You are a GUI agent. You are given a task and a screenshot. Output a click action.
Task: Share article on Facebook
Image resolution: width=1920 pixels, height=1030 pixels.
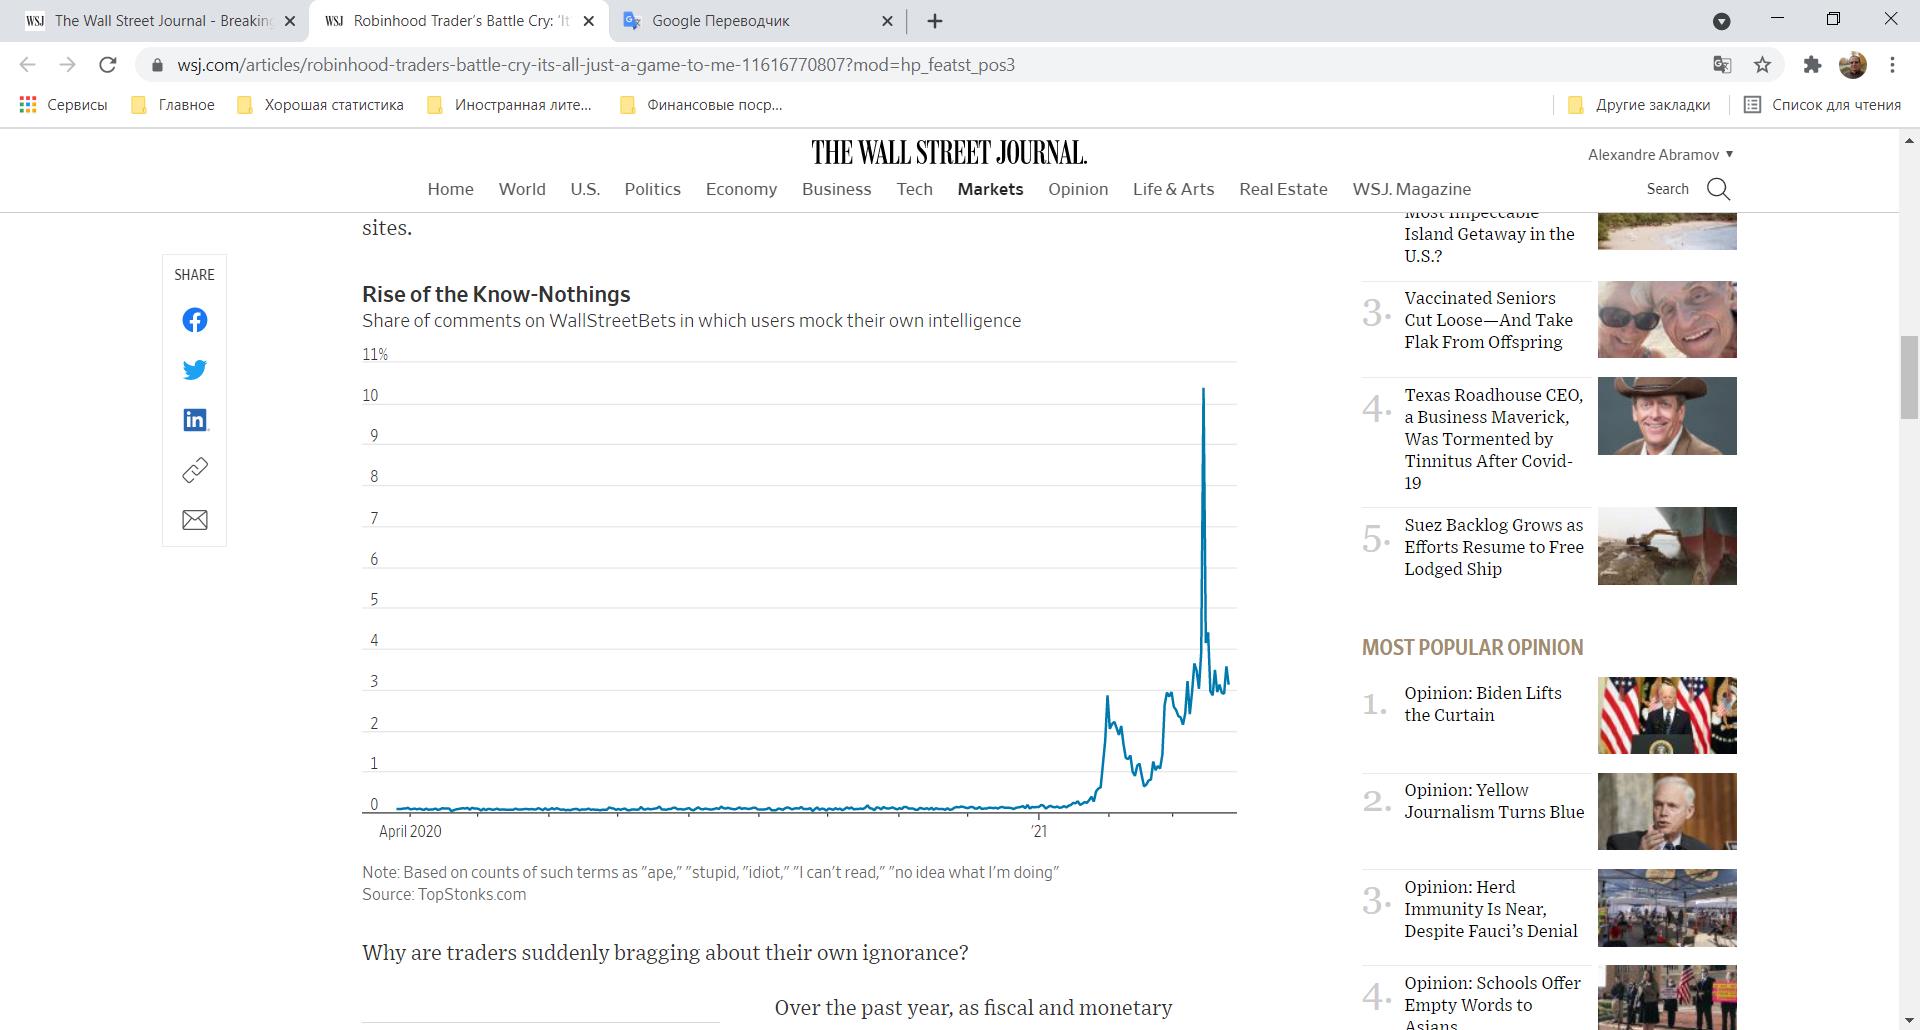click(x=195, y=320)
